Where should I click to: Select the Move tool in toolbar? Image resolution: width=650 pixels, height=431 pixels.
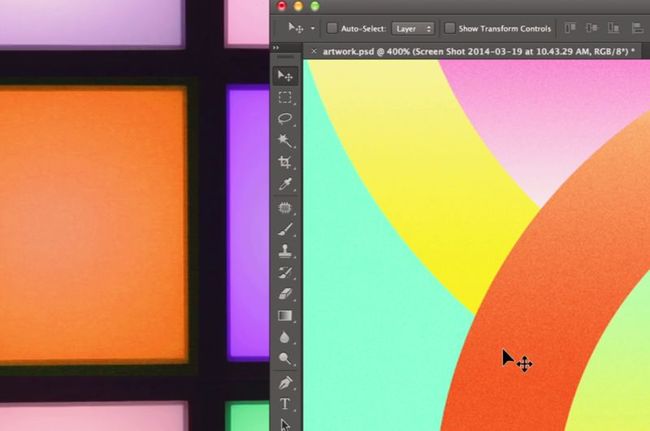coord(286,76)
